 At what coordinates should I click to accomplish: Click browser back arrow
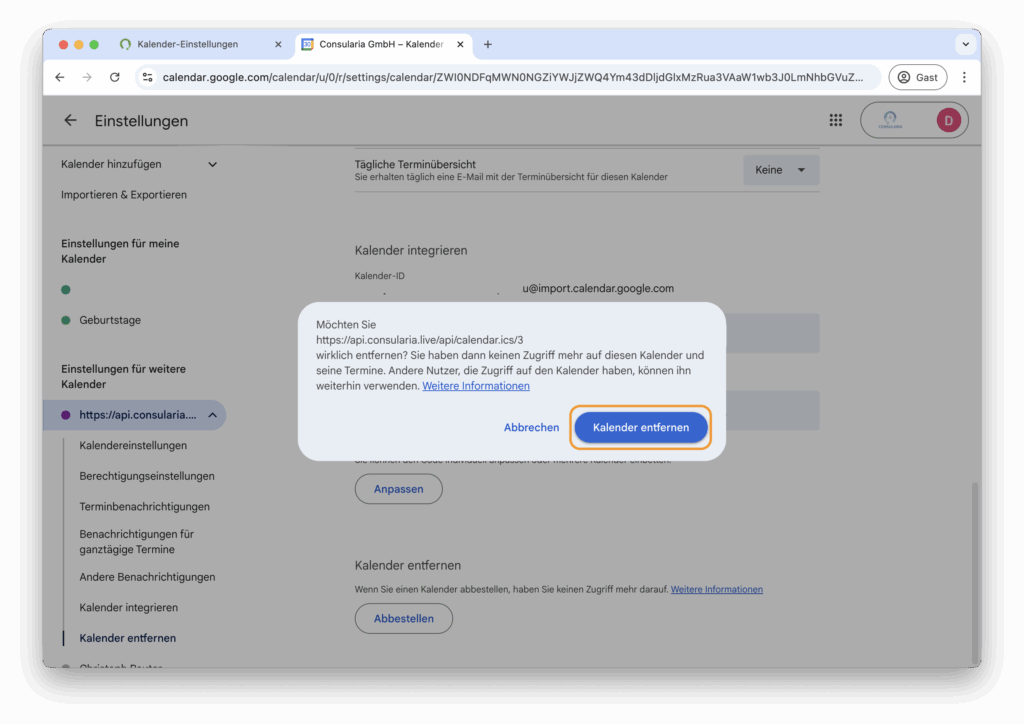(60, 77)
